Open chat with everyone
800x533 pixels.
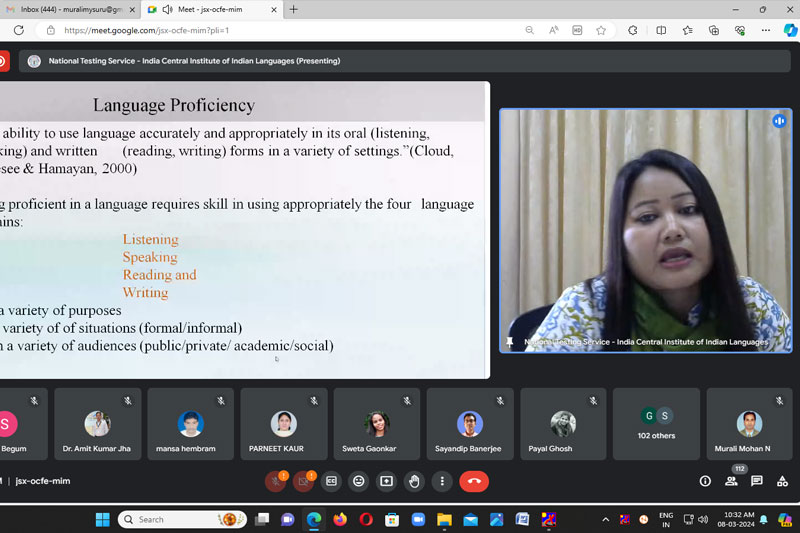point(757,481)
